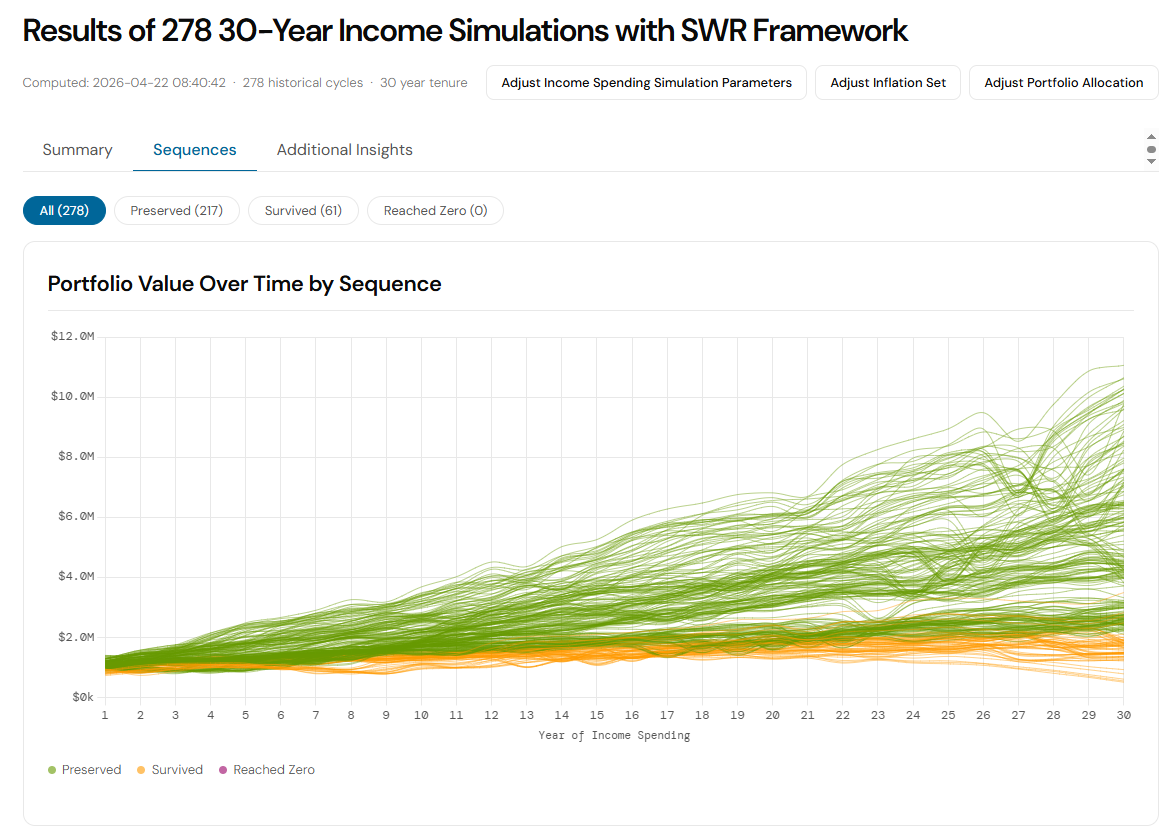Click the tab scroll down arrow
1170x835 pixels.
pyautogui.click(x=1151, y=161)
